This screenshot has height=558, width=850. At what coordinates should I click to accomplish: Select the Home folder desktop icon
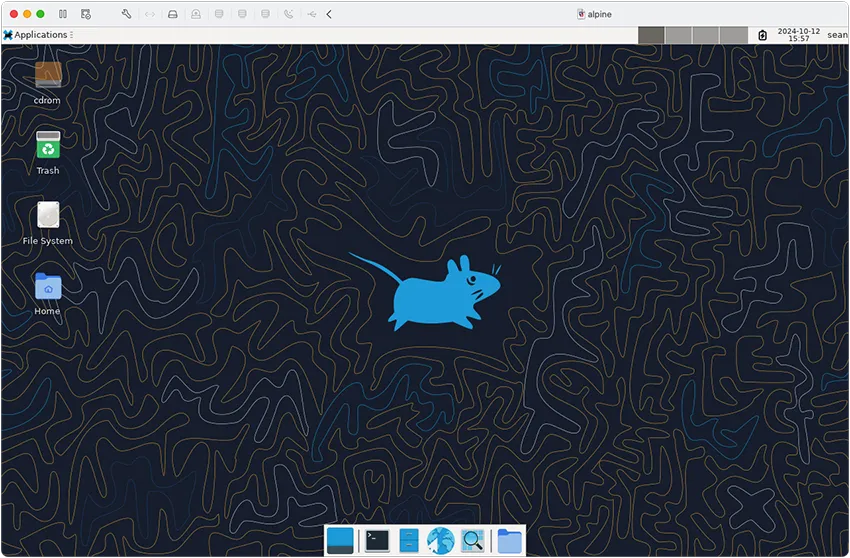pos(48,294)
